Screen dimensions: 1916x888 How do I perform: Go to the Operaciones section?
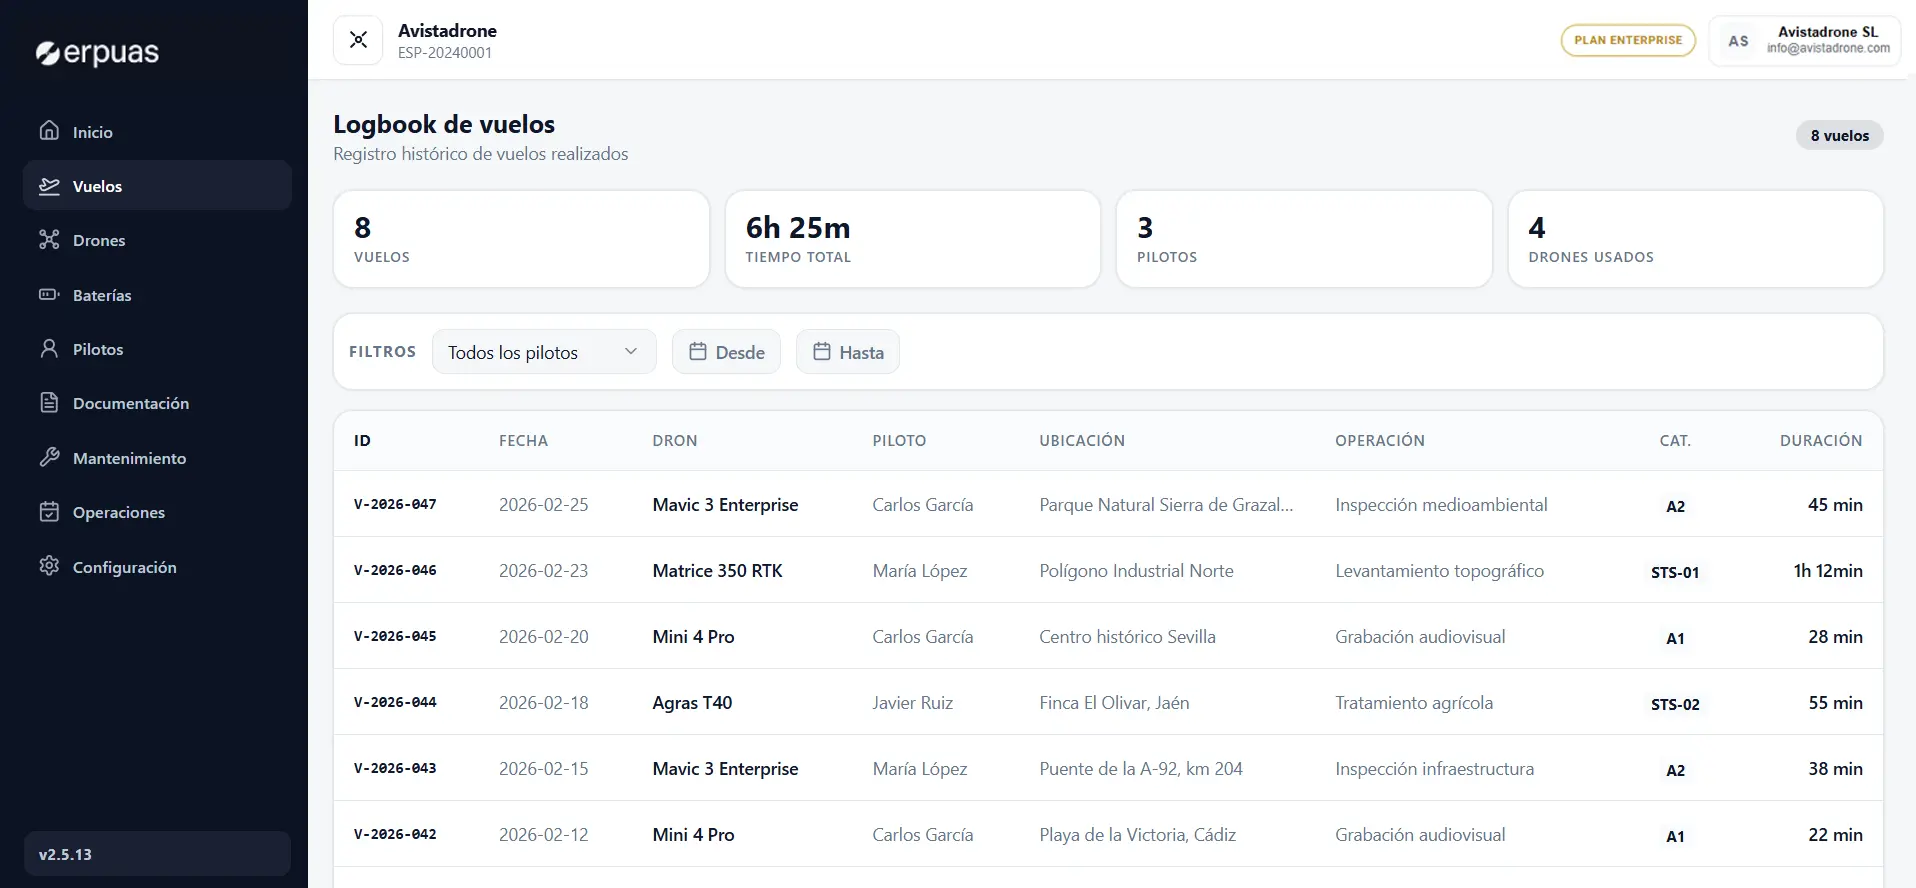[x=118, y=512]
